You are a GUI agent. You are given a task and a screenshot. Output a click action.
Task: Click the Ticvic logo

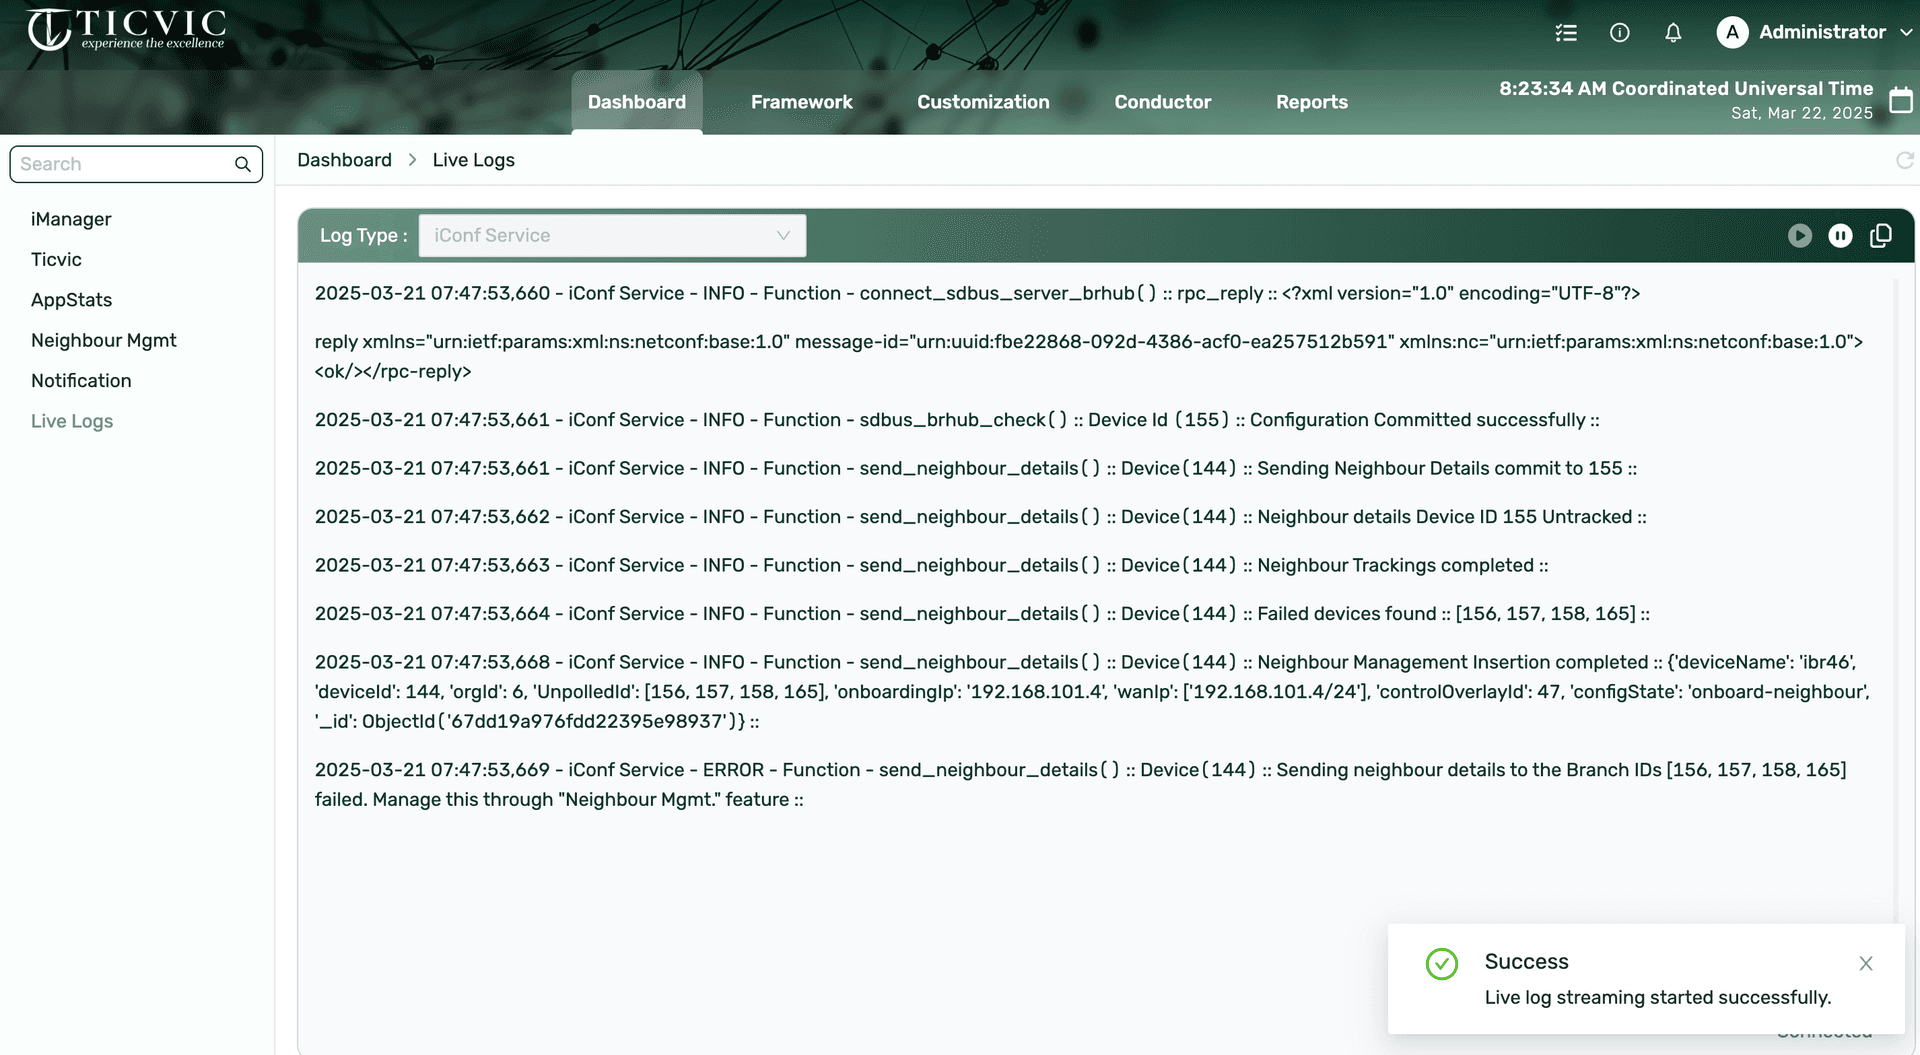pyautogui.click(x=126, y=29)
